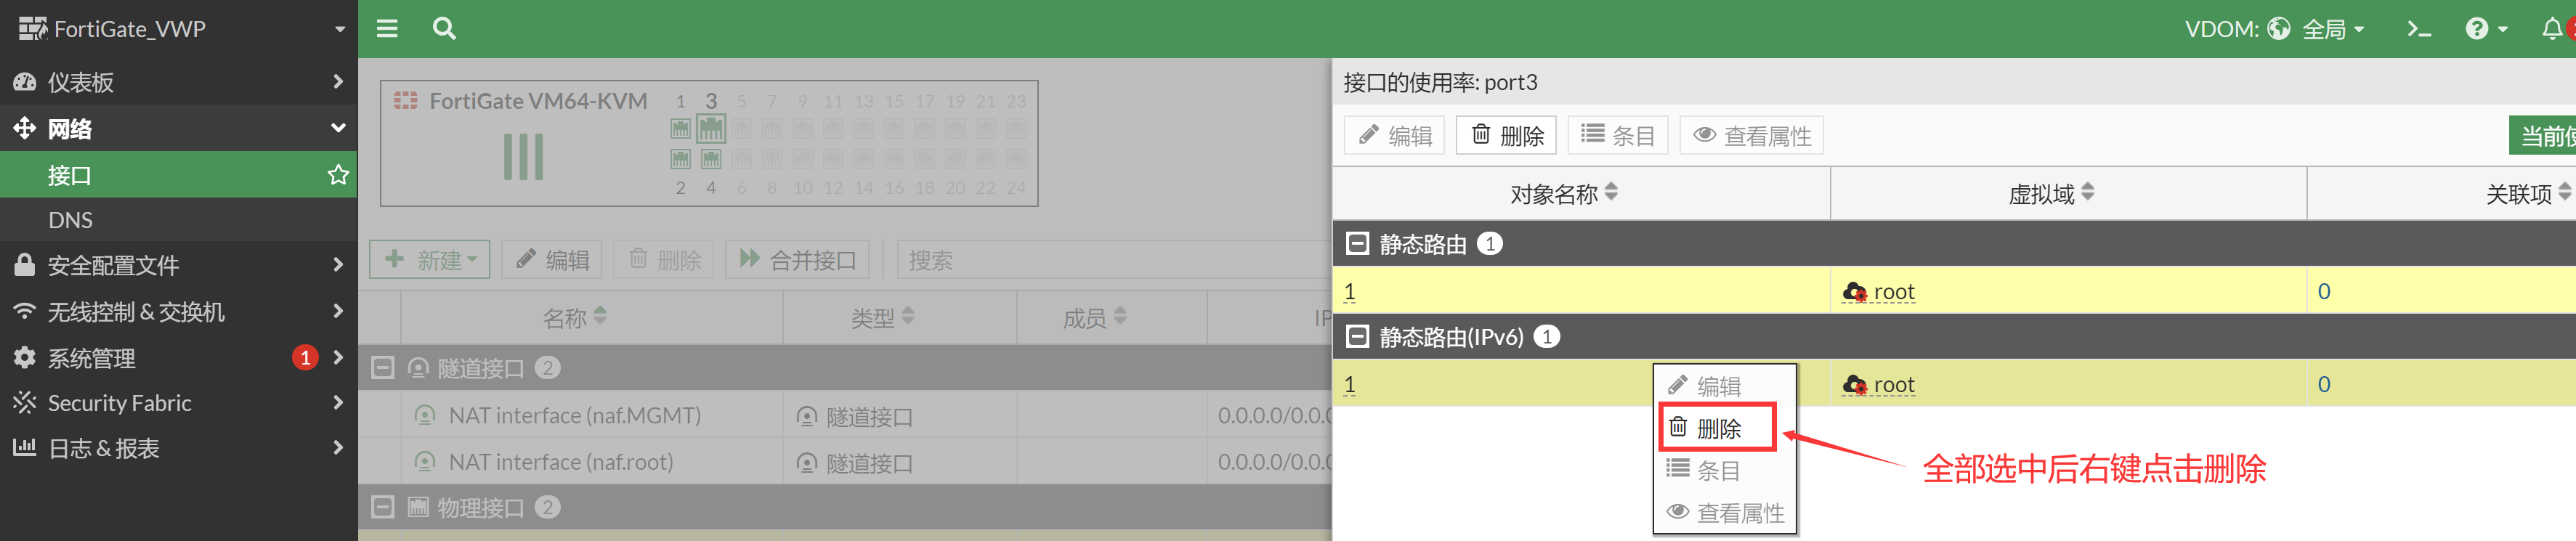2576x541 pixels.
Task: Sort interfaces by 名称 column
Action: point(575,317)
